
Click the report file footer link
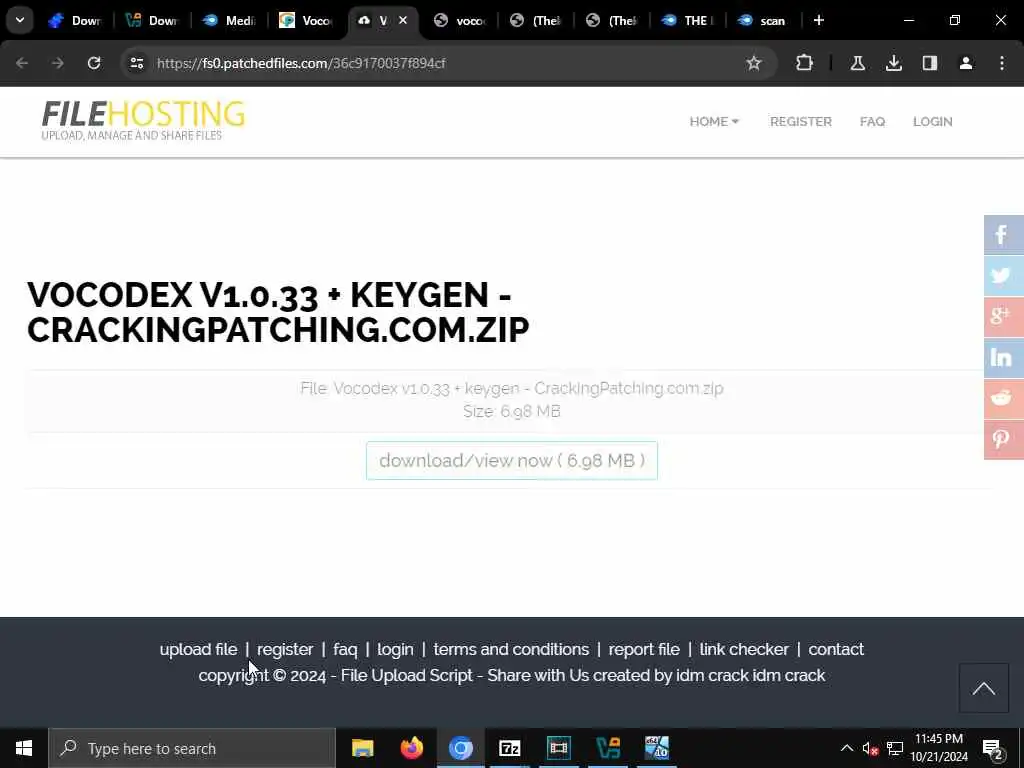pos(644,649)
